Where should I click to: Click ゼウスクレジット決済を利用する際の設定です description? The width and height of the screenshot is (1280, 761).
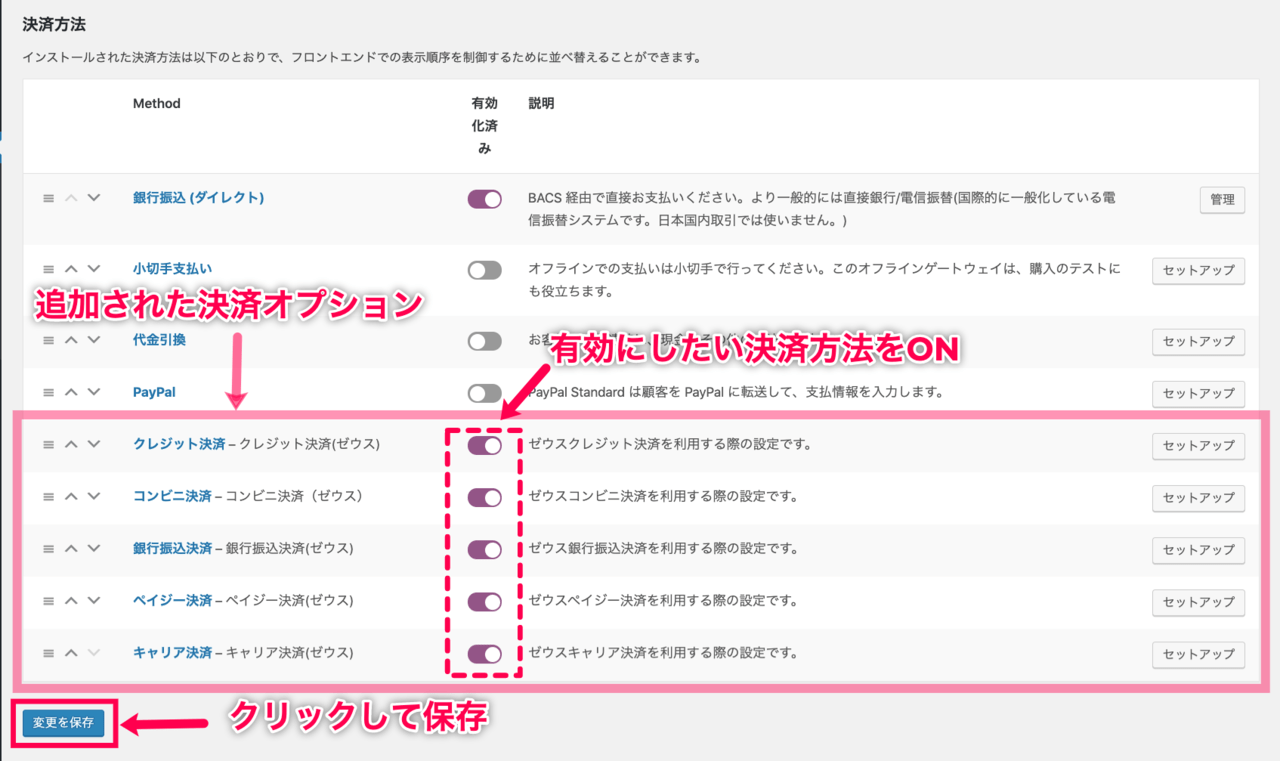coord(670,445)
